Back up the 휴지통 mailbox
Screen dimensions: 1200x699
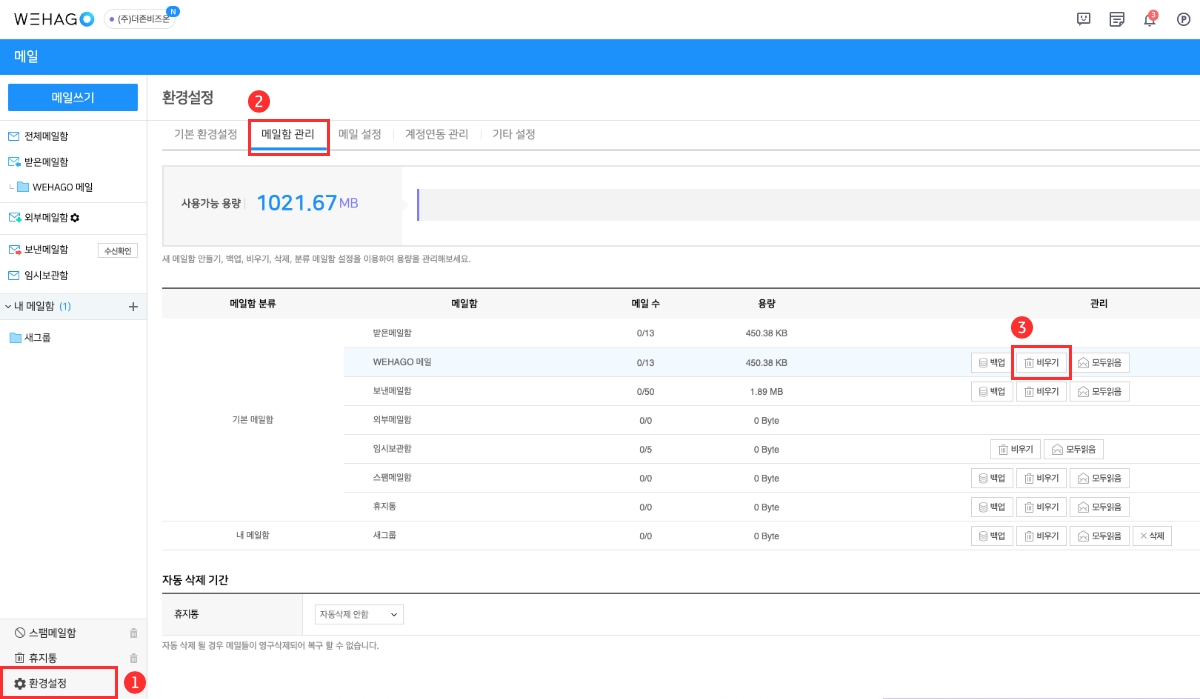click(991, 507)
